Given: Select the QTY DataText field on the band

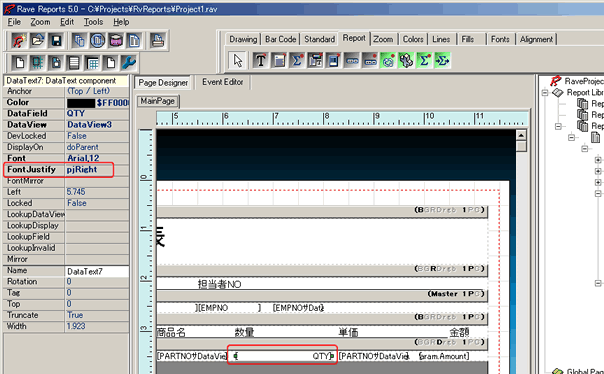Looking at the screenshot, I should [283, 356].
